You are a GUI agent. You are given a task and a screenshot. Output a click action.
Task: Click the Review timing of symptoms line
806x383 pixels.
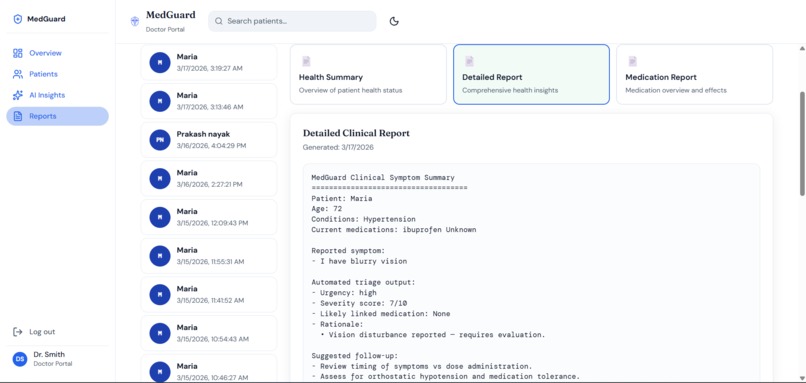(422, 366)
